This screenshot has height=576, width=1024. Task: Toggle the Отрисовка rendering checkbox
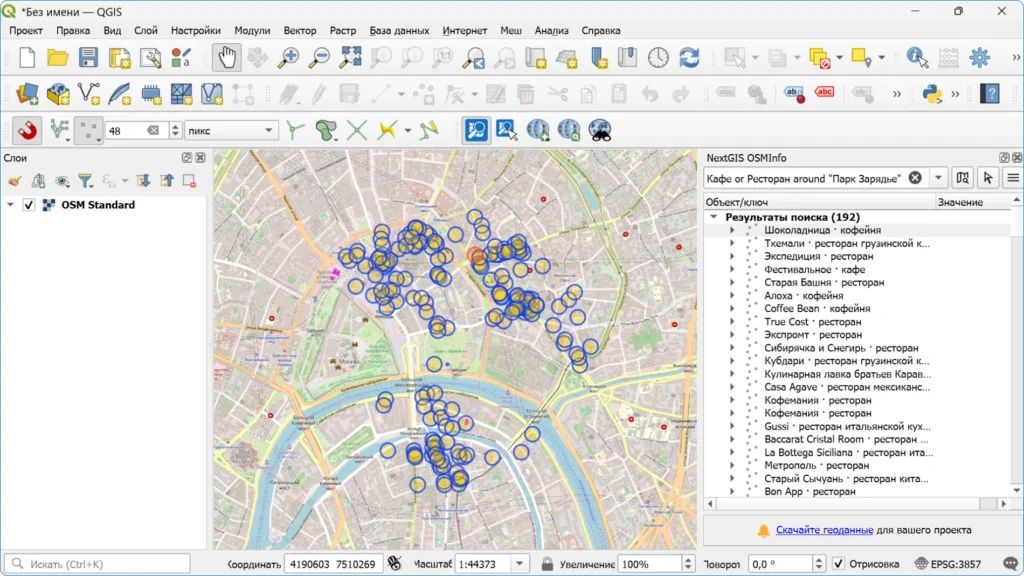pyautogui.click(x=839, y=564)
